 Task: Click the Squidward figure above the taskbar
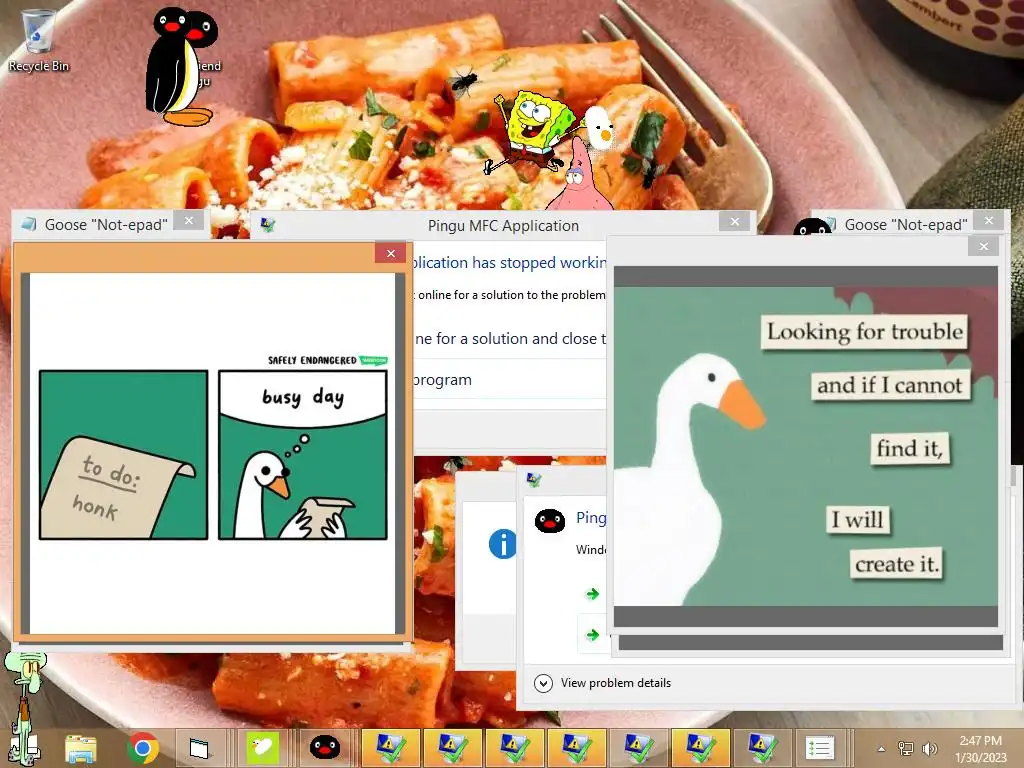25,707
